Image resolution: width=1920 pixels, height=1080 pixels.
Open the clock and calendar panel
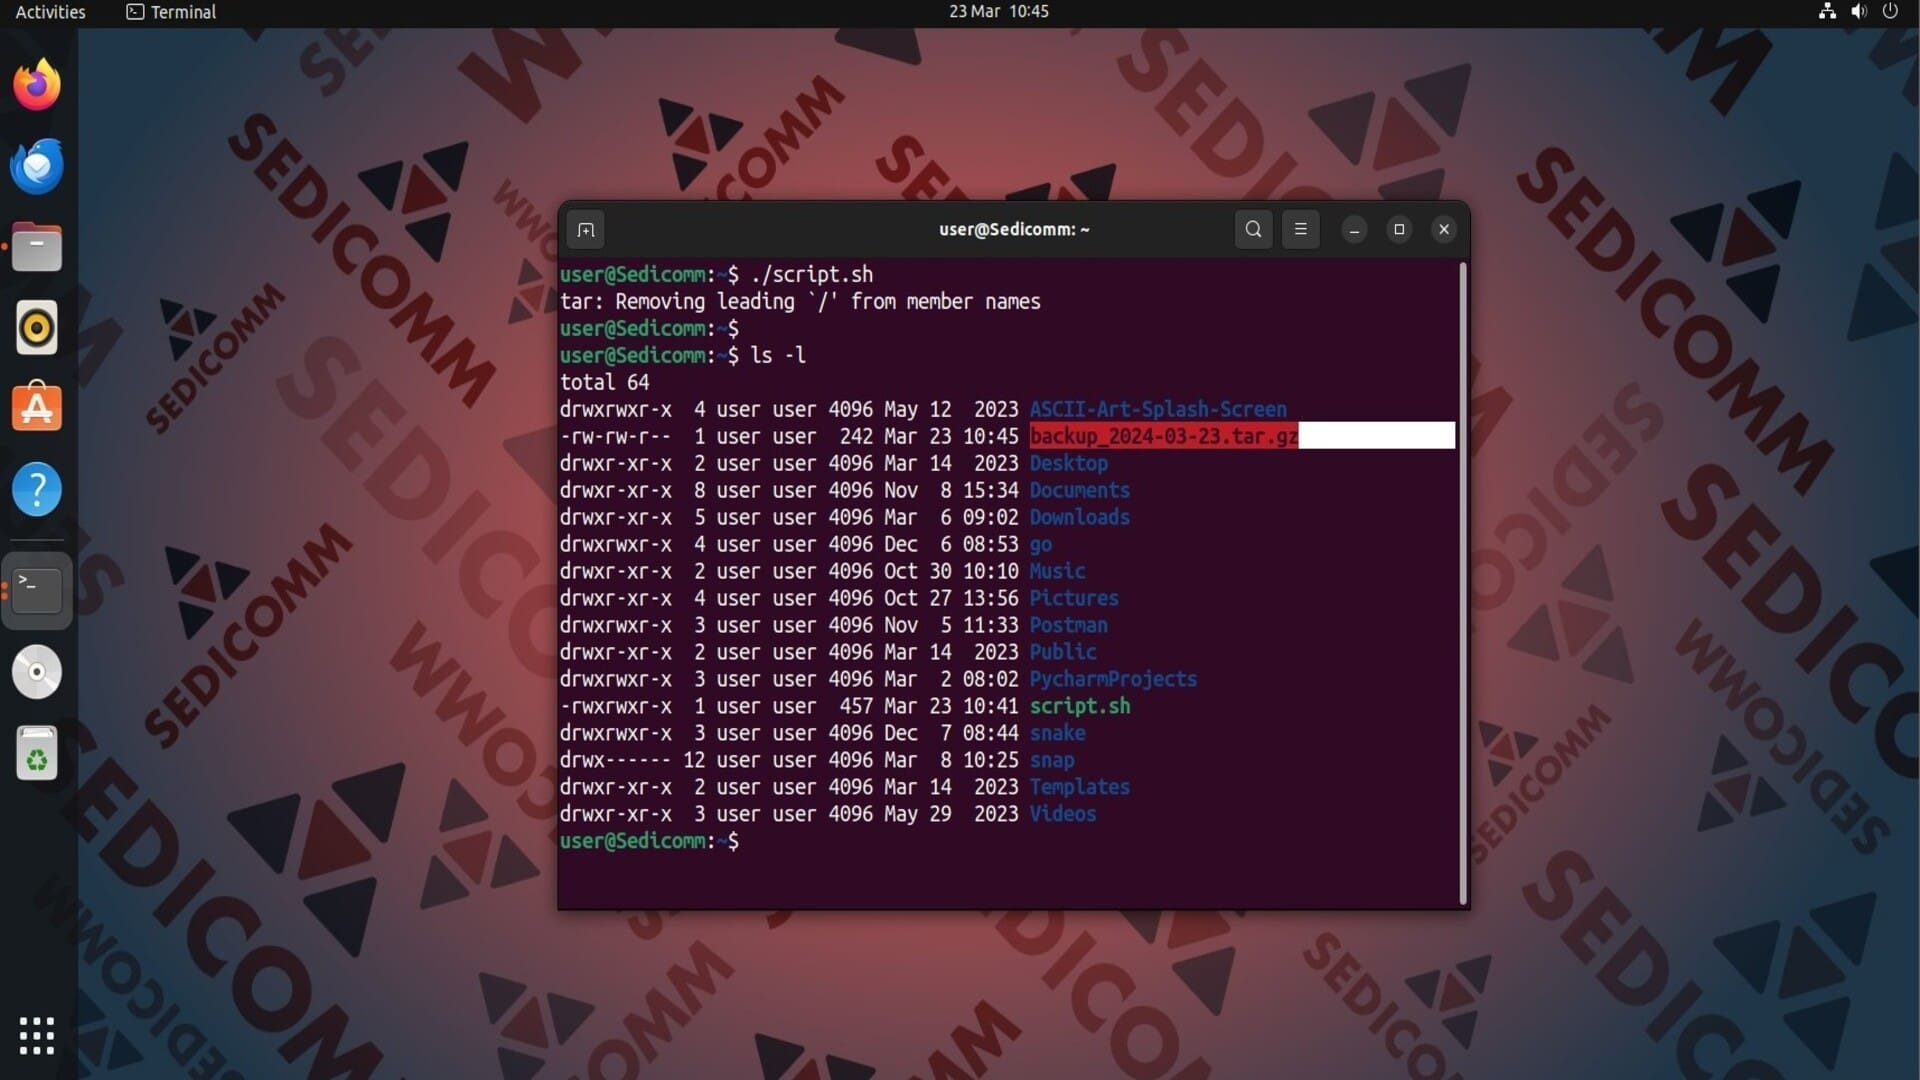998,12
